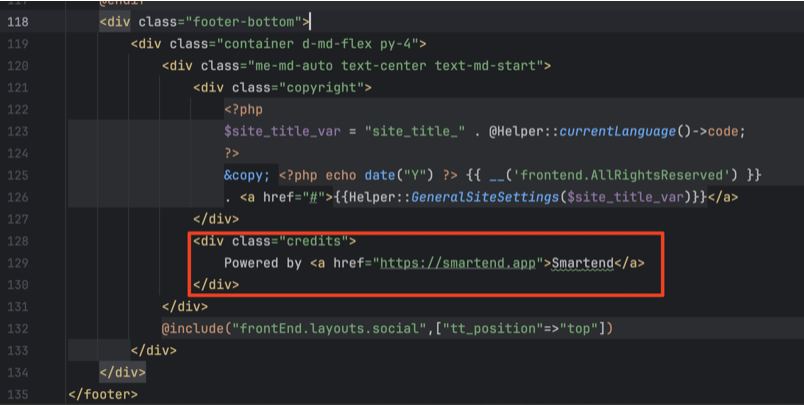Click the GeneralSiteSettings method name
The height and width of the screenshot is (405, 804).
pos(485,197)
